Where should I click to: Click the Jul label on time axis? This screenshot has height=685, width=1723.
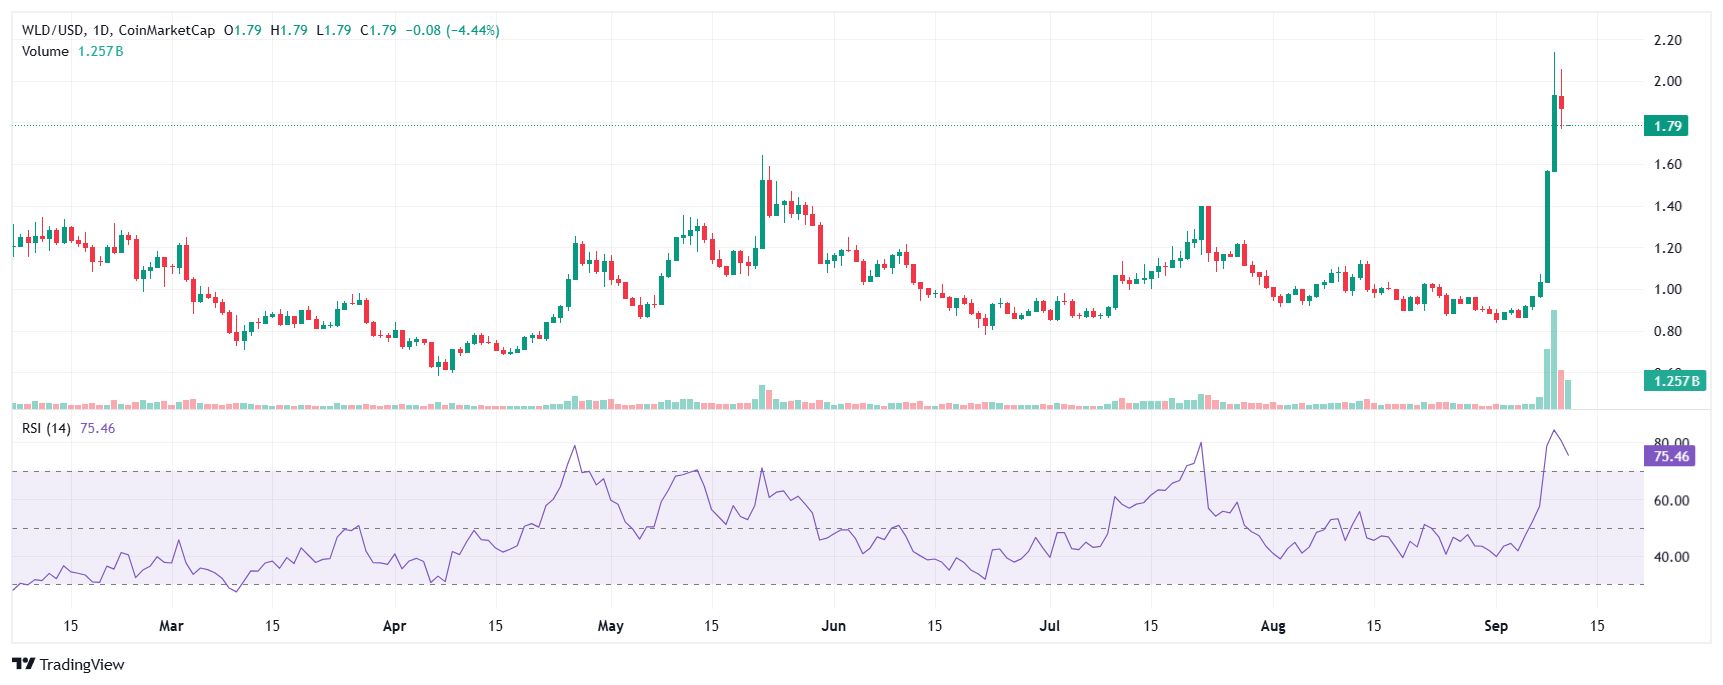point(1049,626)
